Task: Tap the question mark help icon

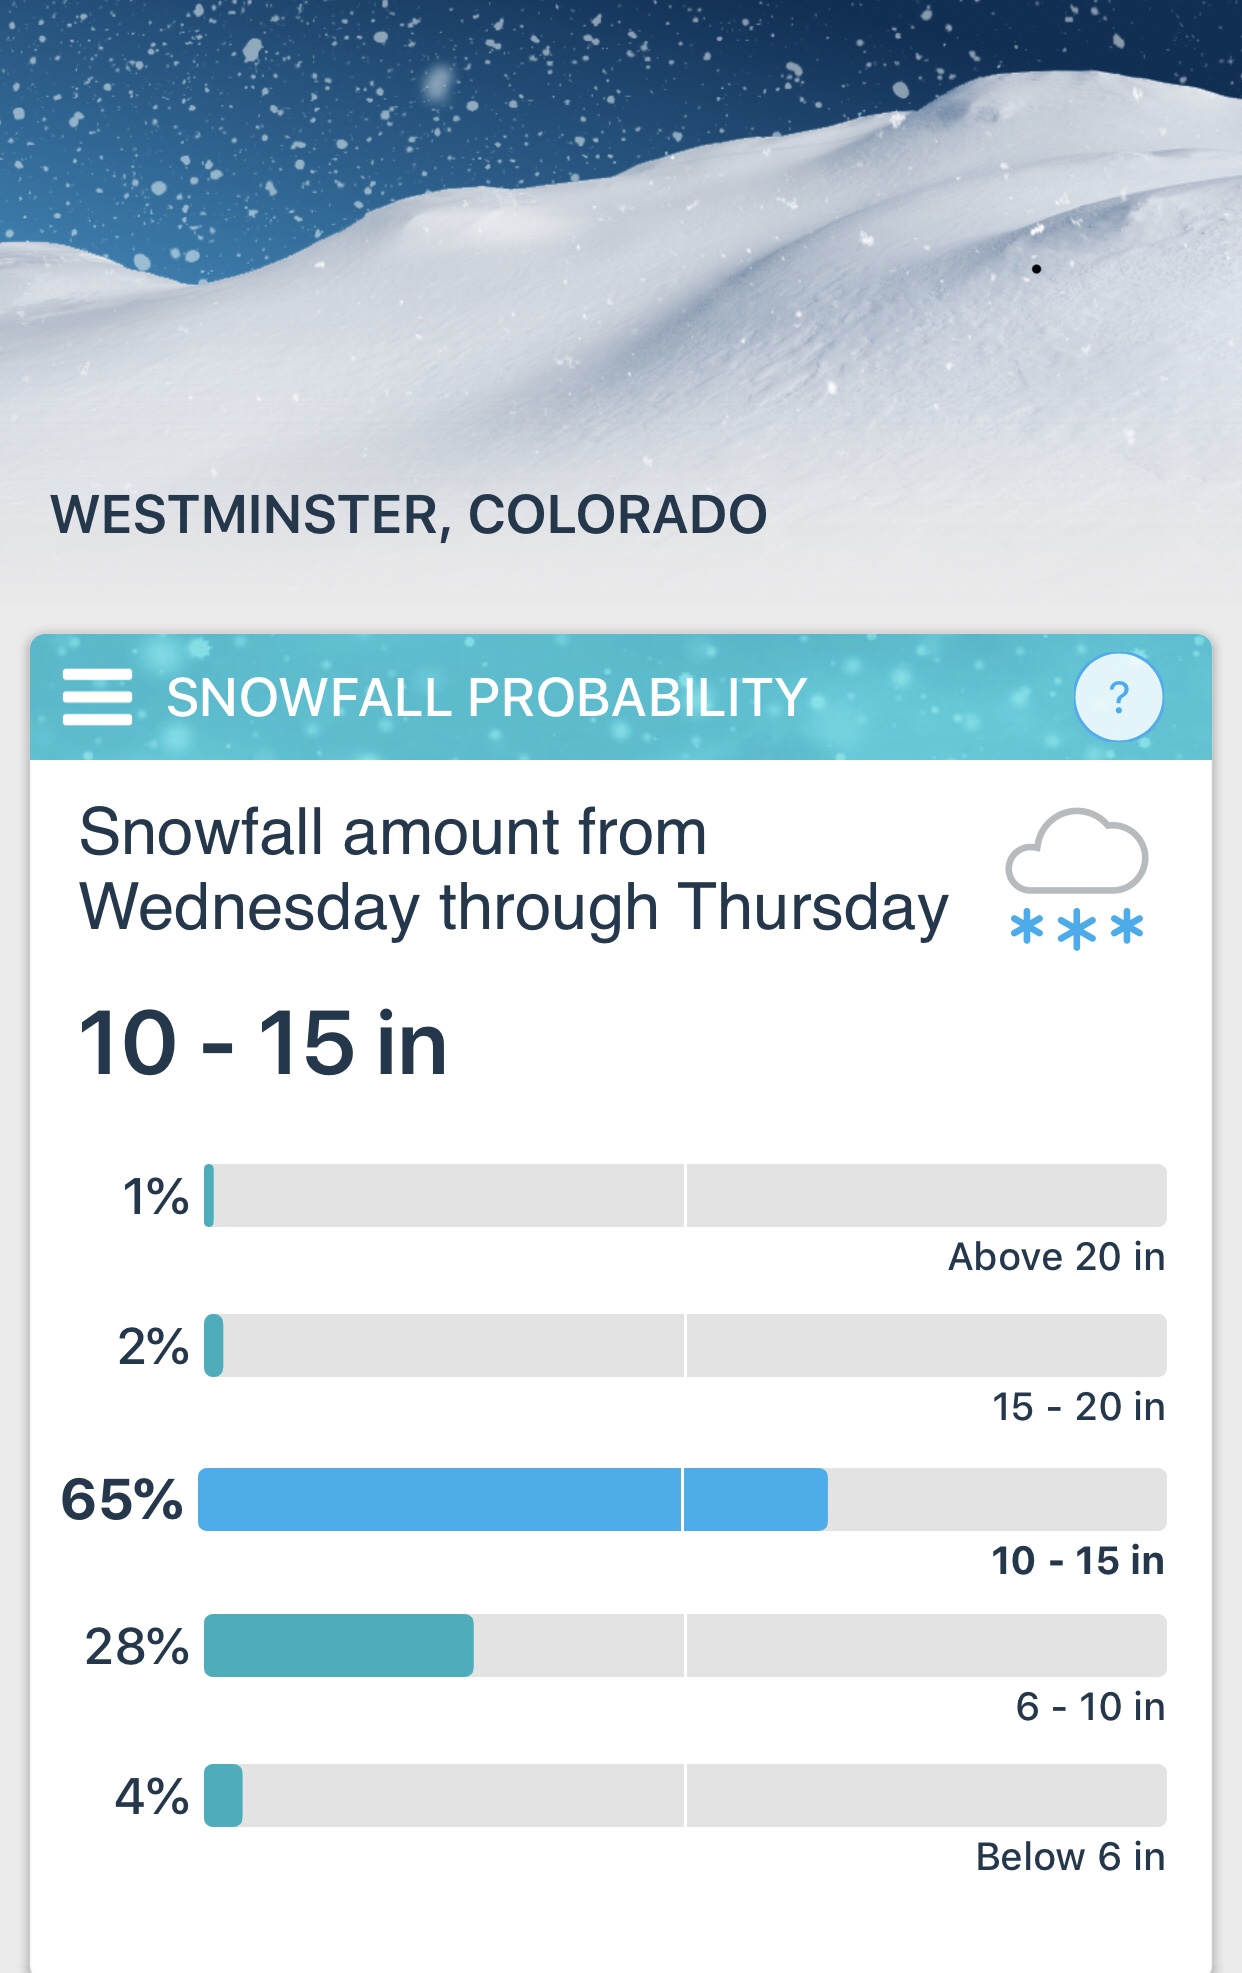Action: point(1118,697)
